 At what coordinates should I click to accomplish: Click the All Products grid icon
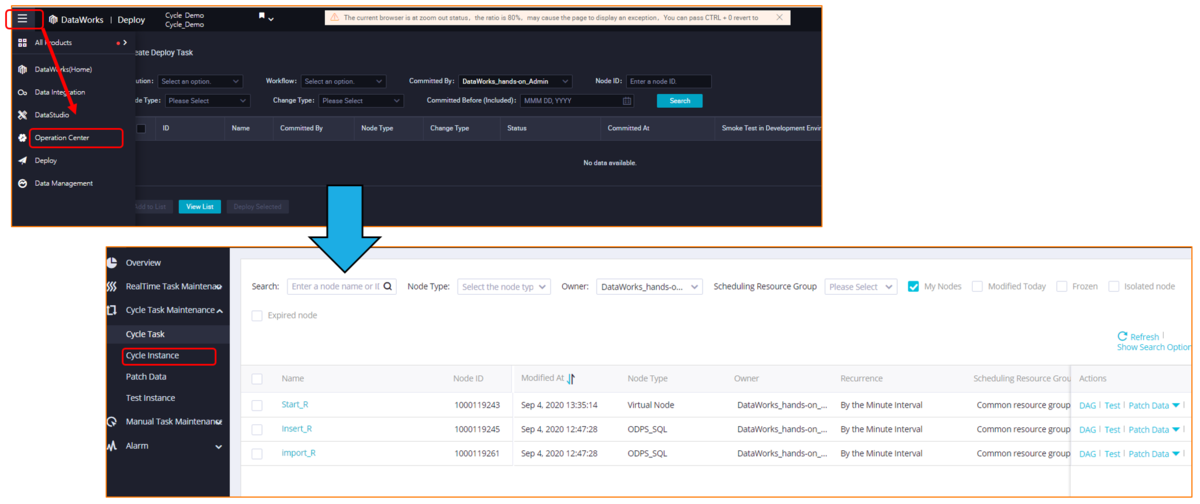pos(22,43)
